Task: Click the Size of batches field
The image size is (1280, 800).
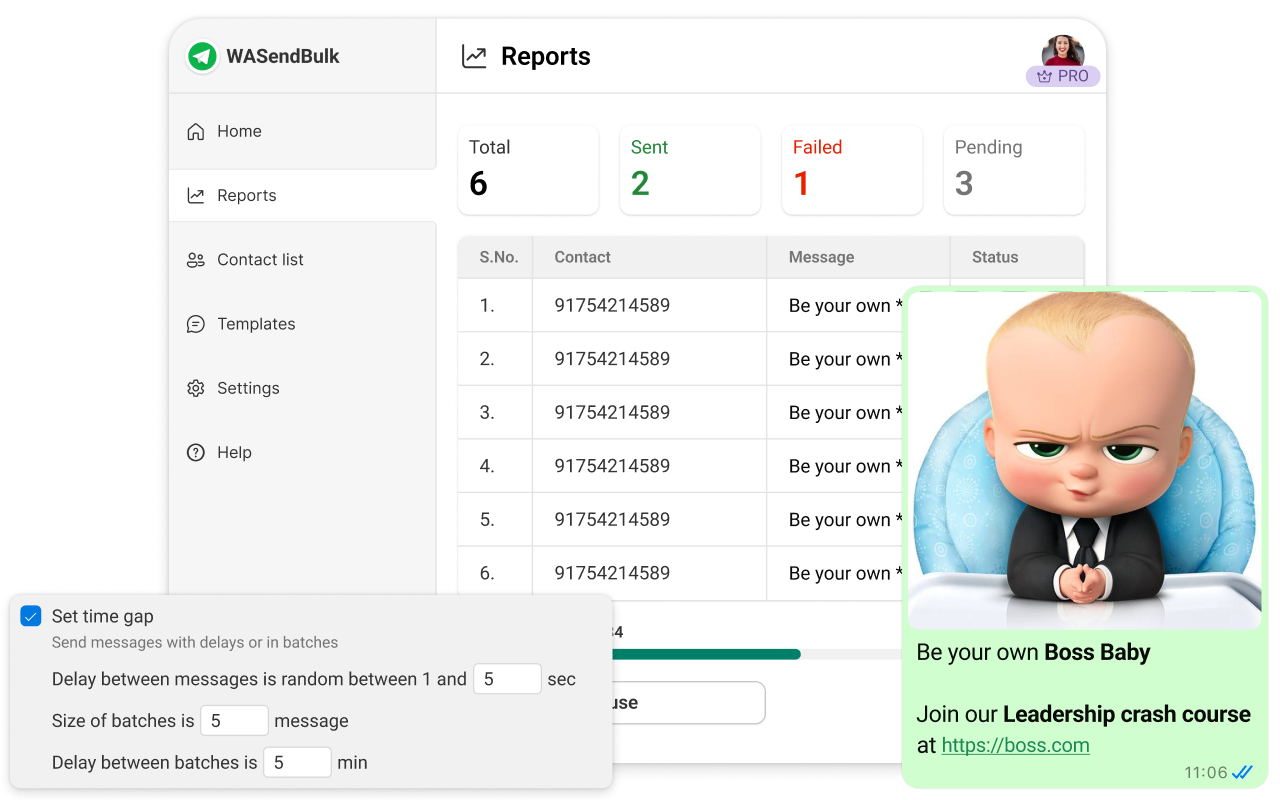Action: coord(234,721)
